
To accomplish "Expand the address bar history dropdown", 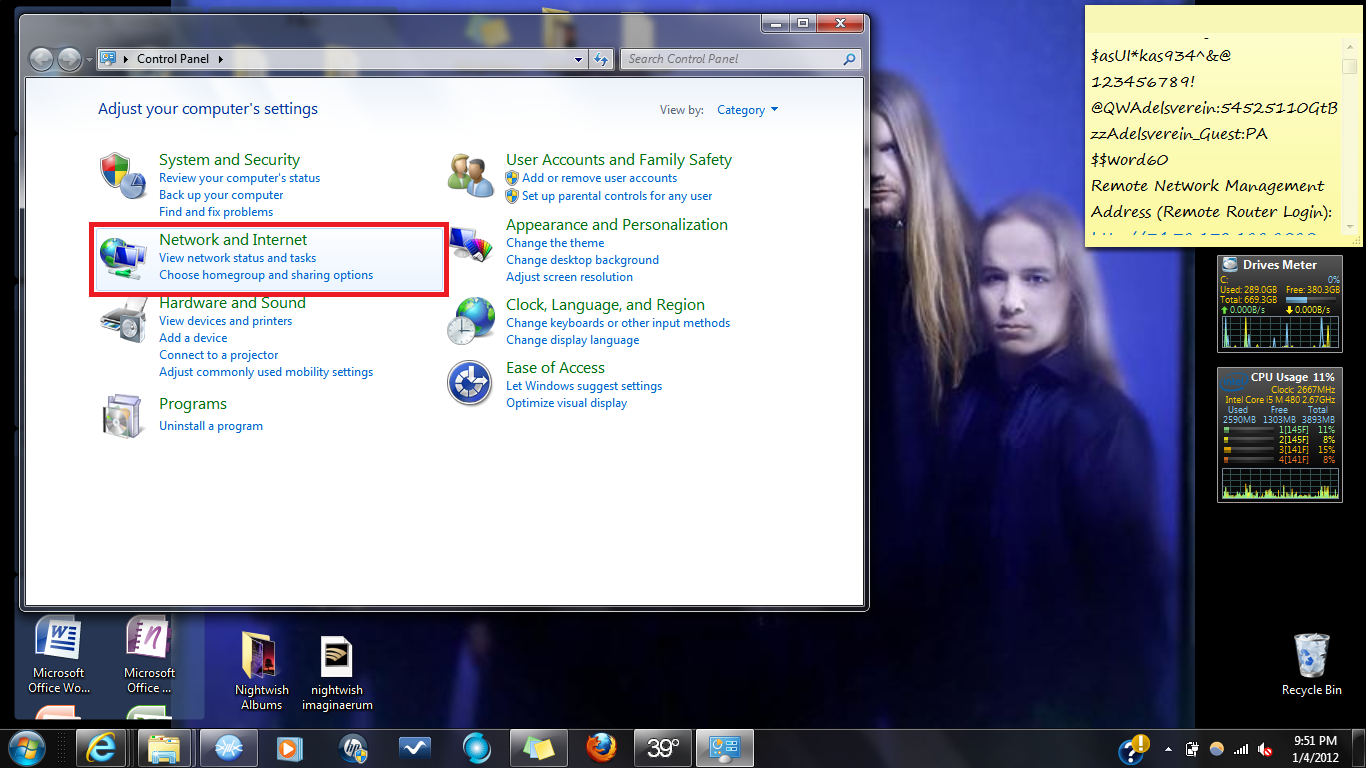I will (578, 59).
